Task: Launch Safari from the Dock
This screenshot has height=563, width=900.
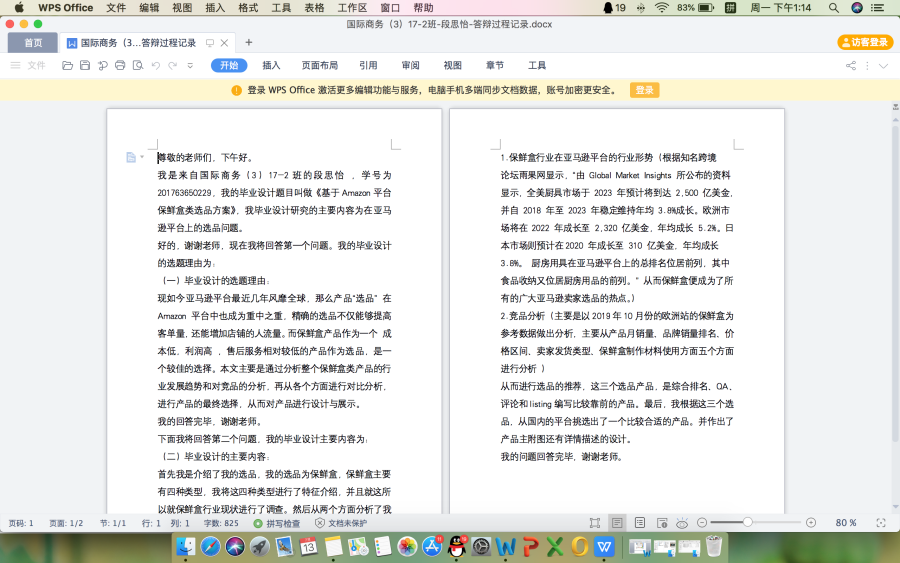Action: pos(211,546)
